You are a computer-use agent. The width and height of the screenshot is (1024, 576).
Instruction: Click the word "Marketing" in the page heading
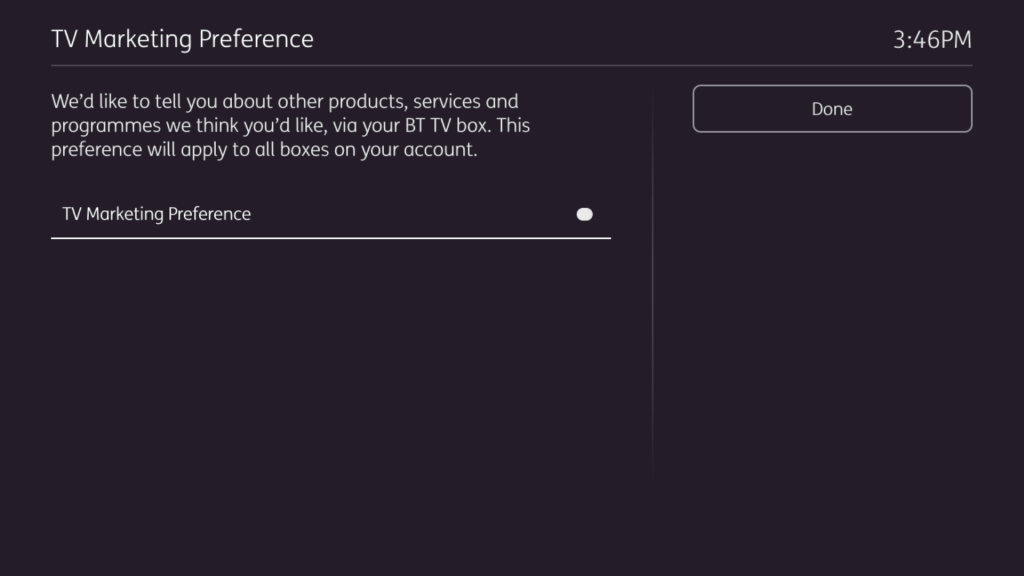(139, 39)
